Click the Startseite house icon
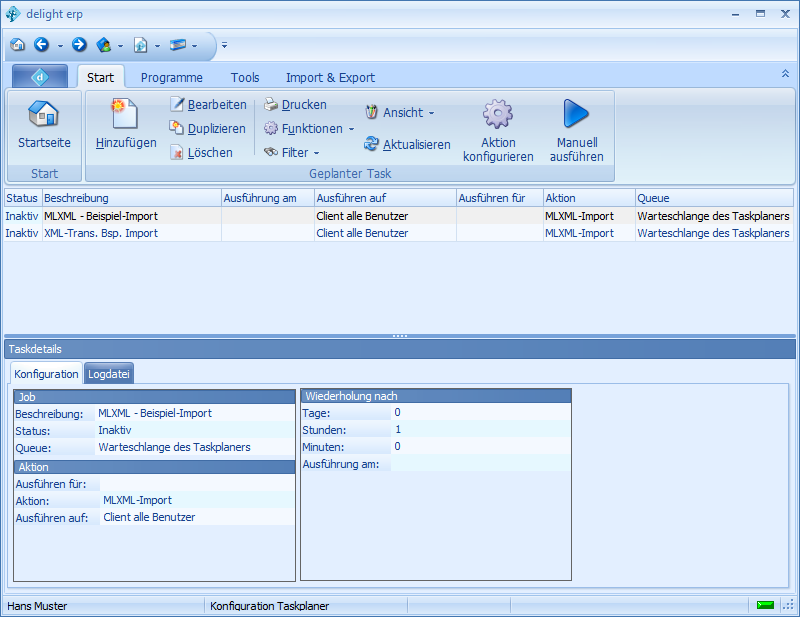 pyautogui.click(x=43, y=114)
